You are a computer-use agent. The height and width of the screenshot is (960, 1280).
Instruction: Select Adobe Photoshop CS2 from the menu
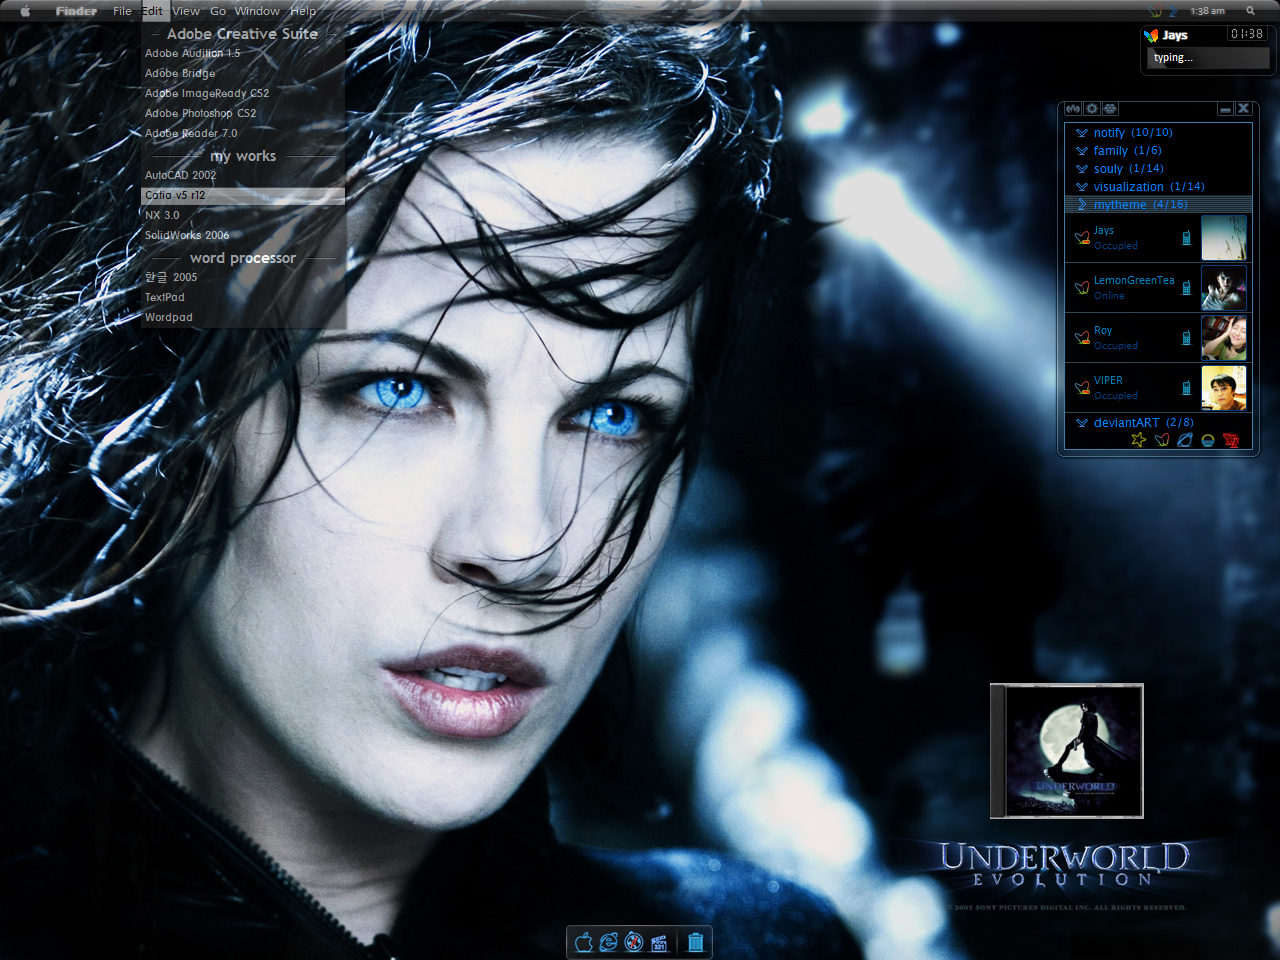click(x=199, y=113)
